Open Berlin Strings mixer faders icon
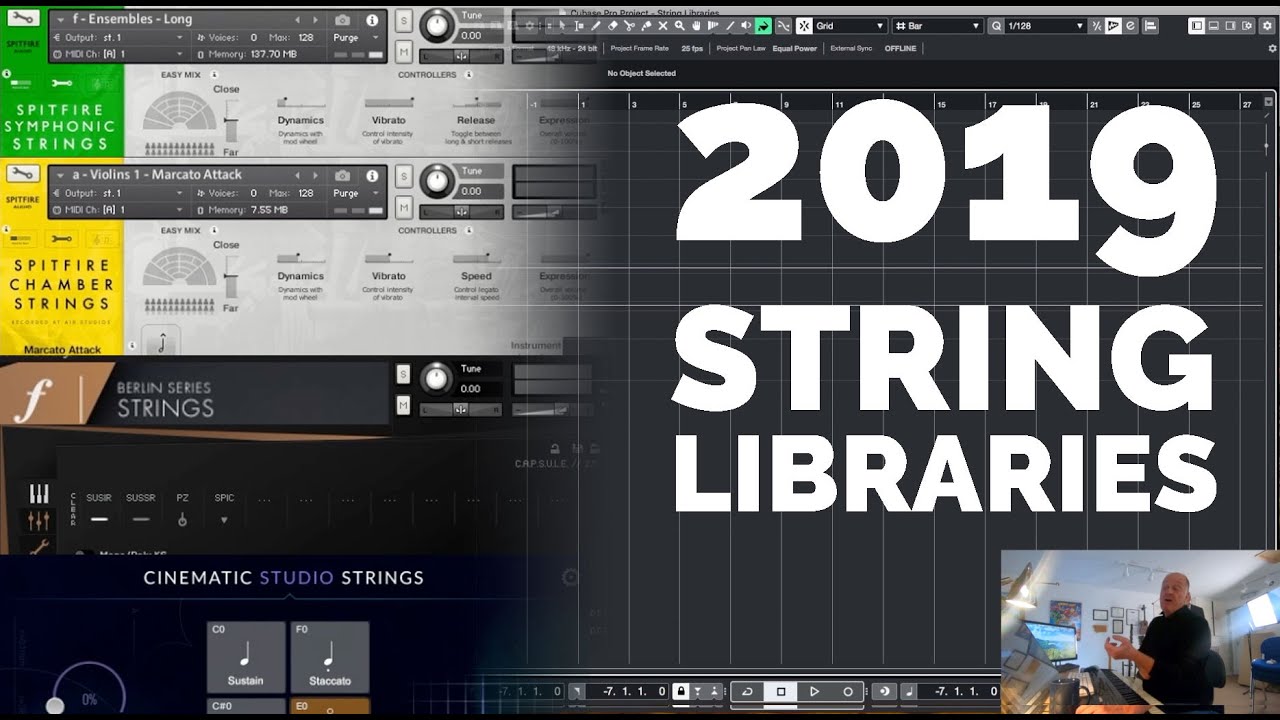Screen dimensions: 1280x720 39,521
